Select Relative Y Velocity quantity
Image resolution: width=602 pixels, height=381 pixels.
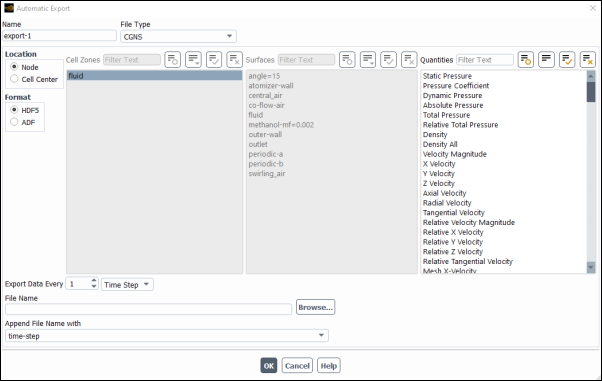(x=453, y=242)
